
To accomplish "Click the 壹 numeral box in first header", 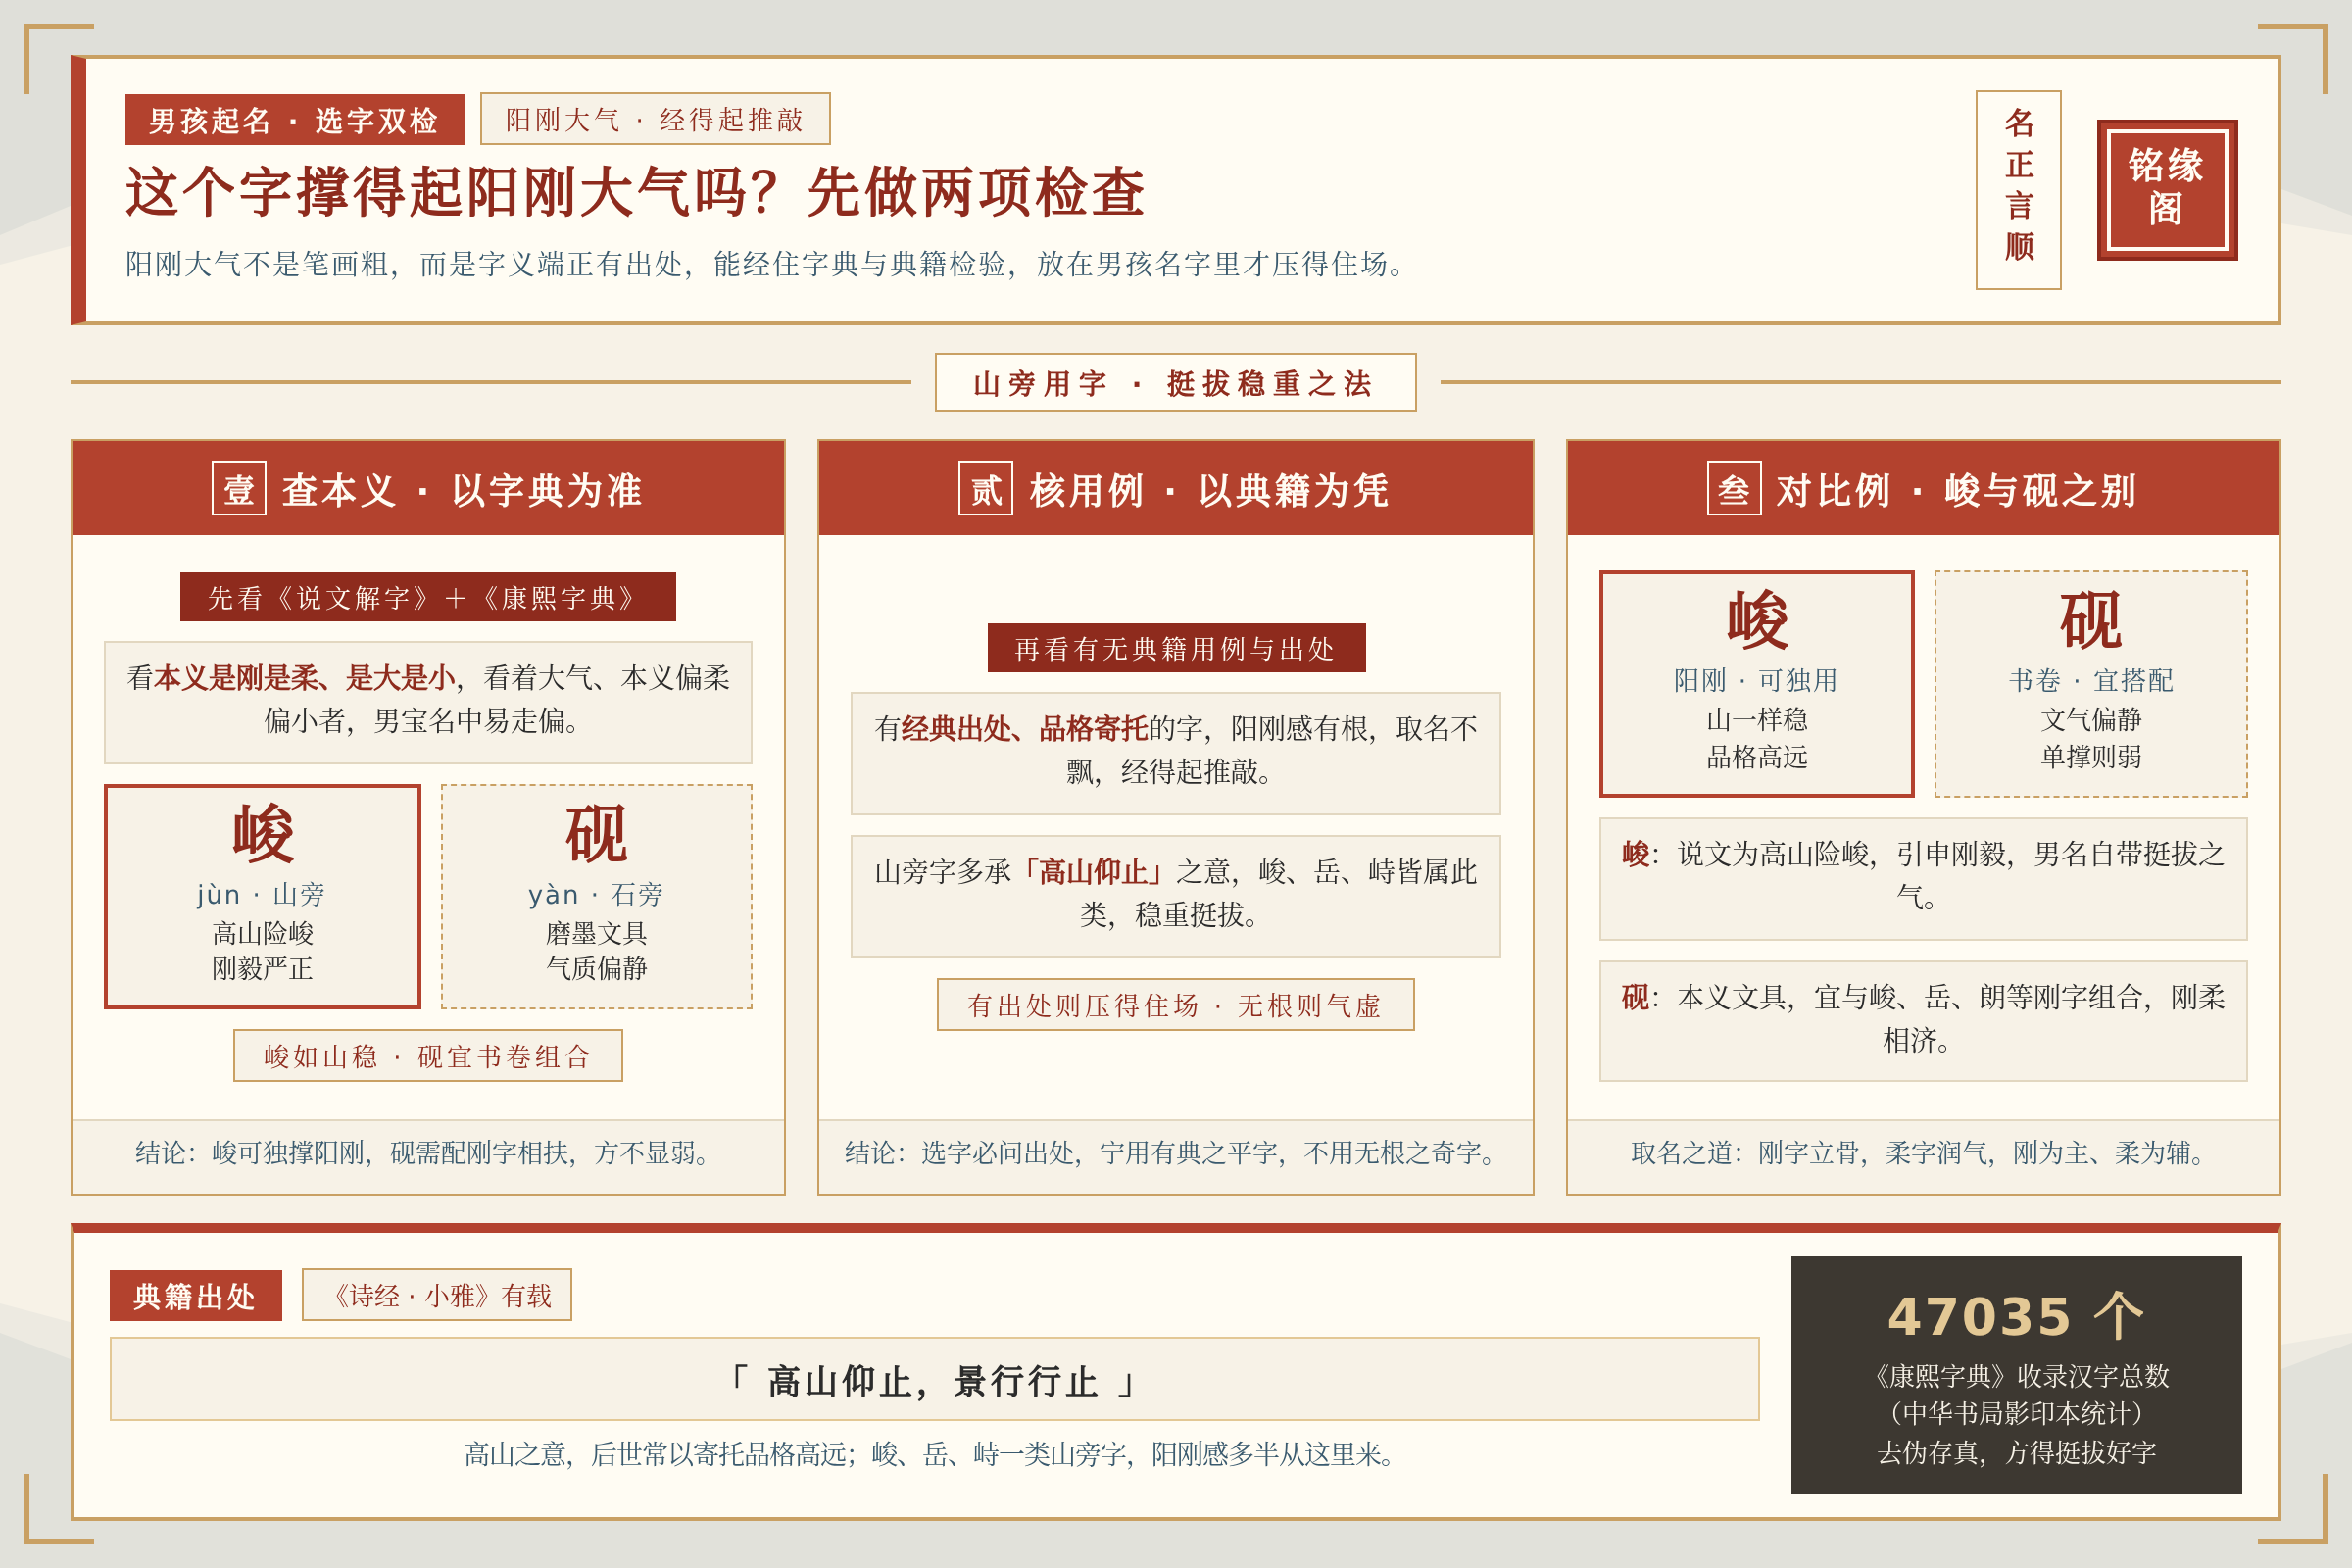I will pyautogui.click(x=239, y=488).
